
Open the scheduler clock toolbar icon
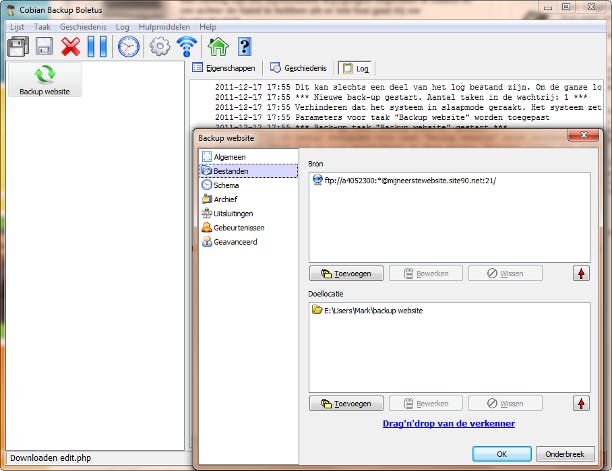(x=128, y=46)
